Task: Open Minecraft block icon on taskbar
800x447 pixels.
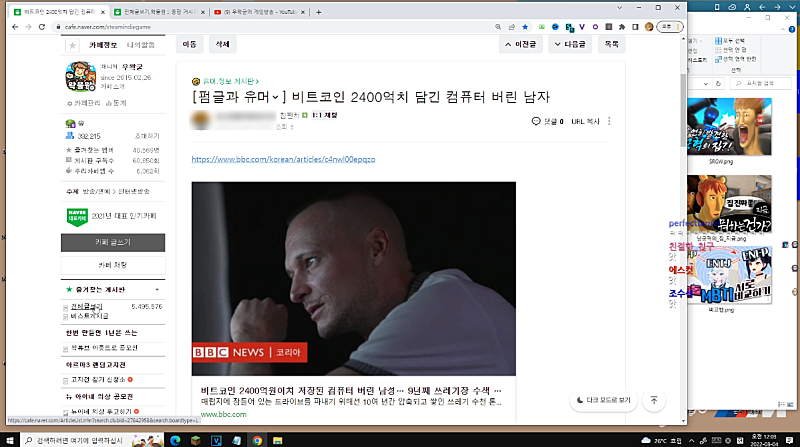Action: click(196, 440)
